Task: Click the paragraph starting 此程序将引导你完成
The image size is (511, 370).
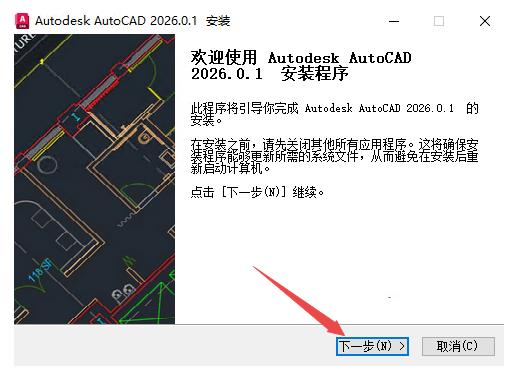Action: 335,114
